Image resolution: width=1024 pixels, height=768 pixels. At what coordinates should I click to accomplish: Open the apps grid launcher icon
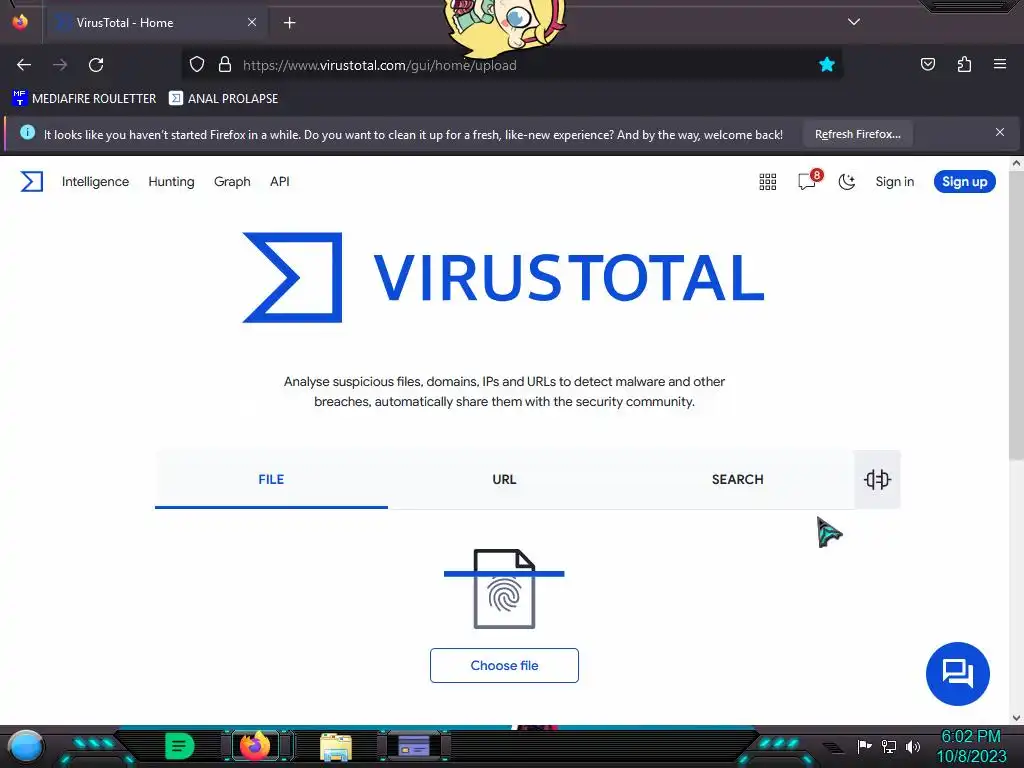(768, 182)
